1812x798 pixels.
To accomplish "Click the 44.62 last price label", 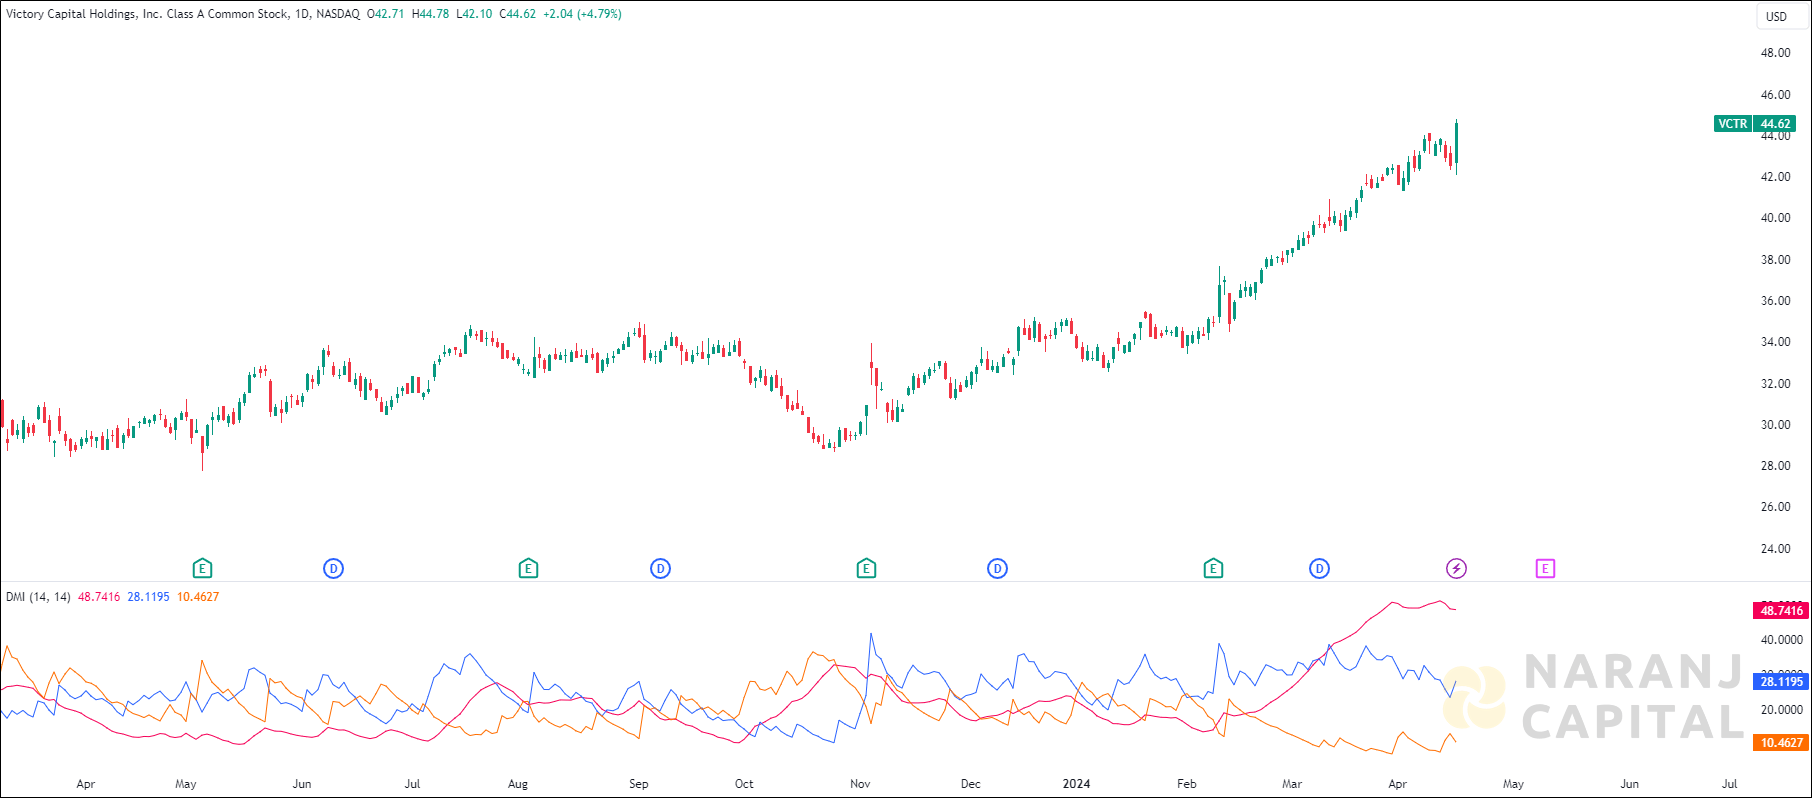I will coord(1776,124).
